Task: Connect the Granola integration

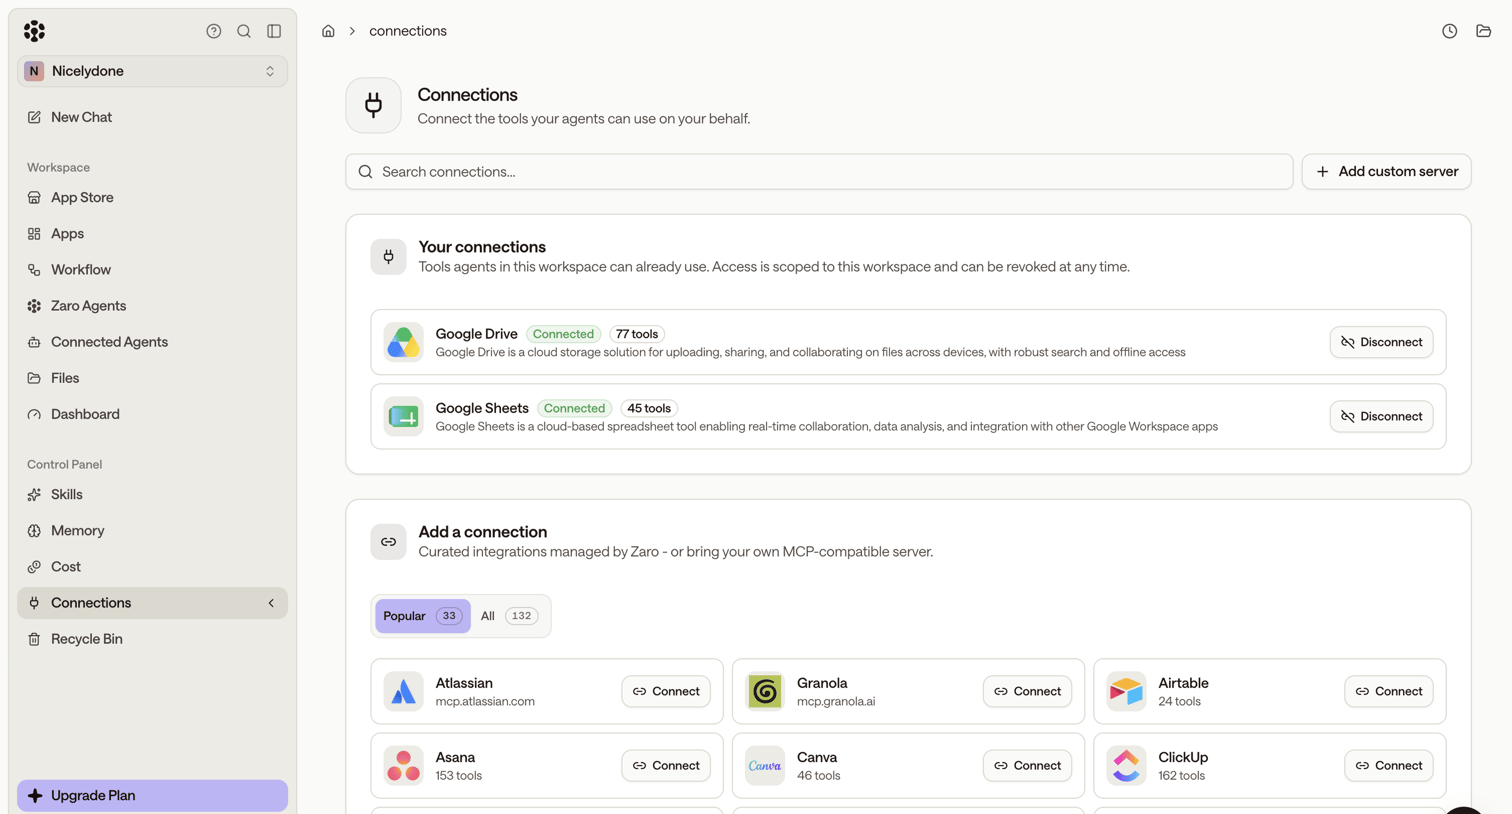Action: (1027, 691)
